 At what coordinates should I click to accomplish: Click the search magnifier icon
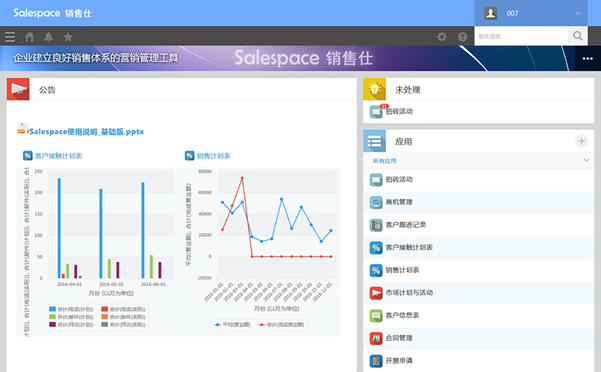[578, 36]
